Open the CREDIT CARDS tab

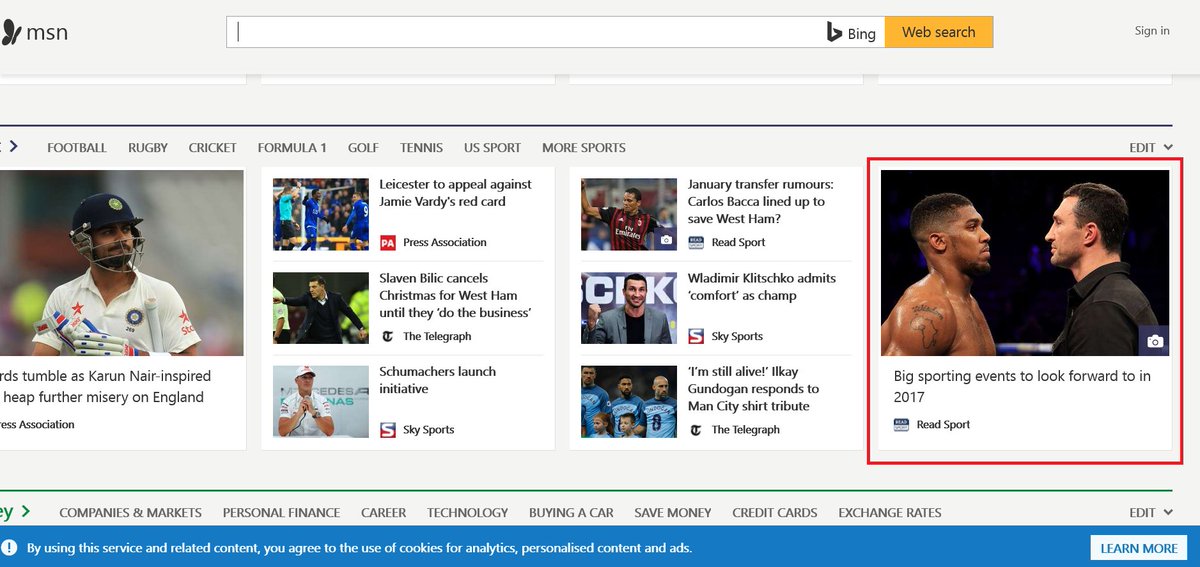click(x=775, y=512)
